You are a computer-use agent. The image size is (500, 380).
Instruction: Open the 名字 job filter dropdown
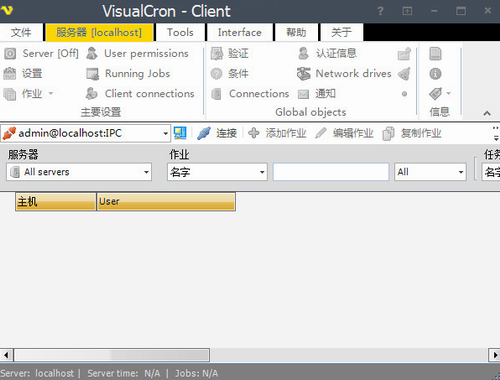coord(217,172)
